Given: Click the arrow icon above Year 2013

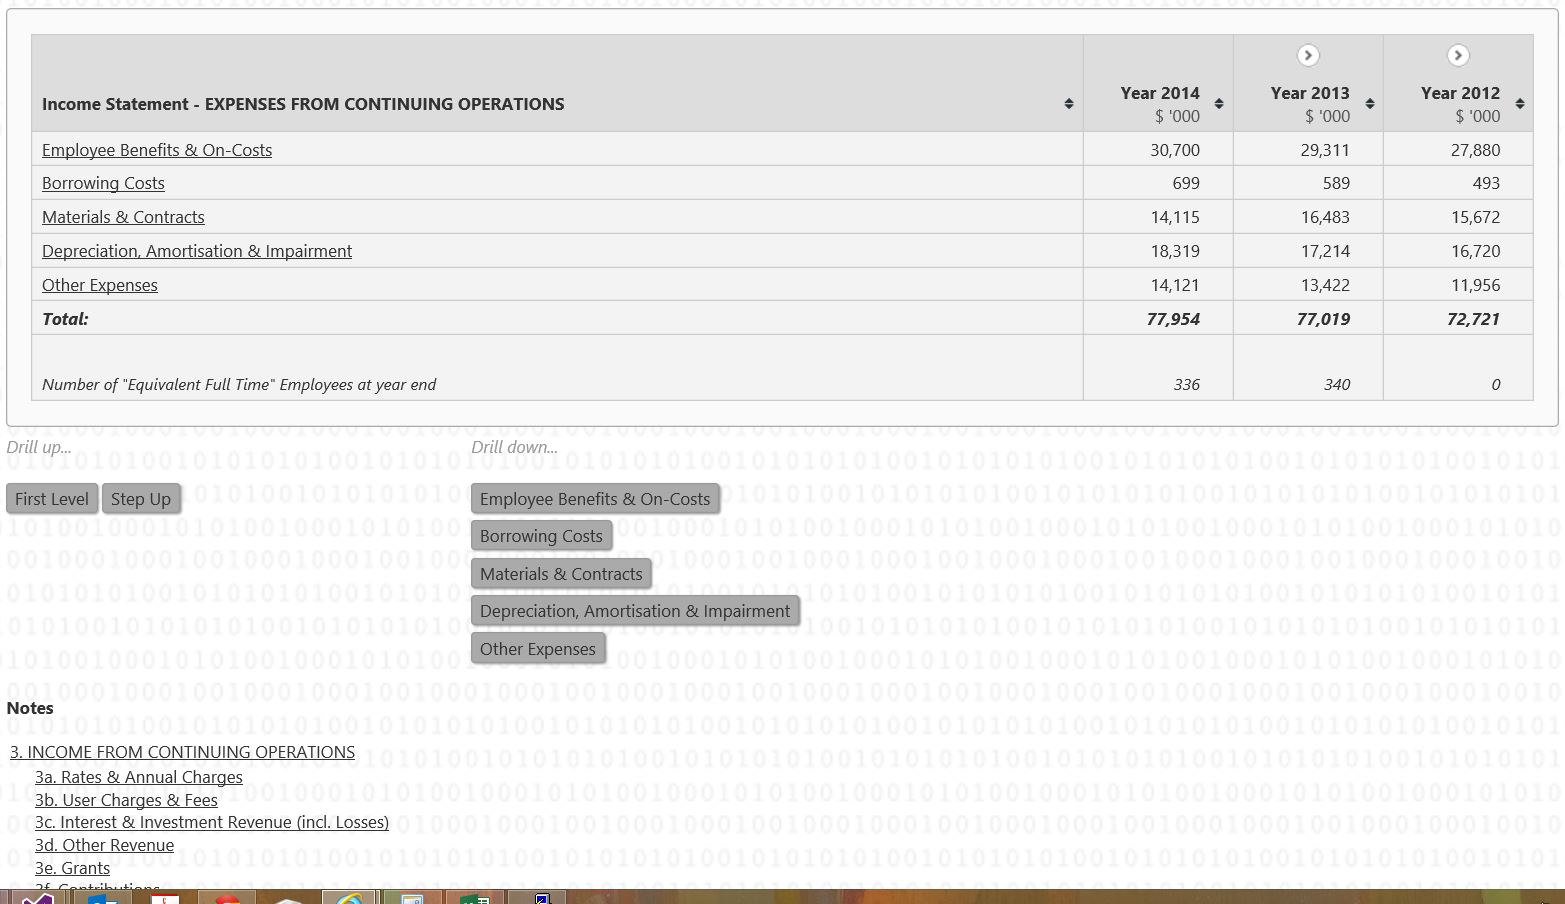Looking at the screenshot, I should [x=1308, y=56].
